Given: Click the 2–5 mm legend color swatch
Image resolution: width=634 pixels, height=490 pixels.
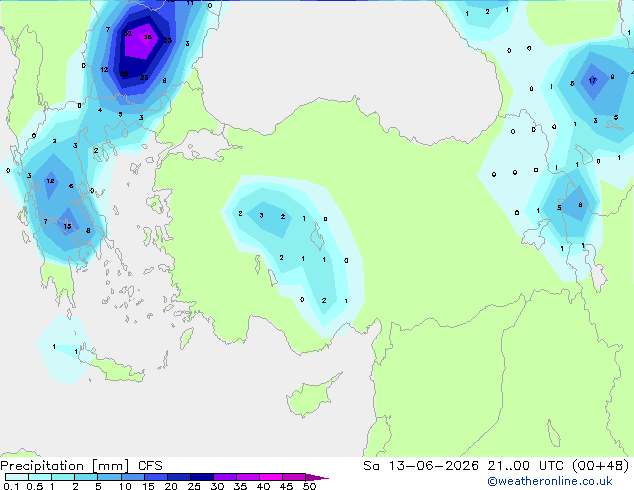Looking at the screenshot, I should pyautogui.click(x=86, y=477).
